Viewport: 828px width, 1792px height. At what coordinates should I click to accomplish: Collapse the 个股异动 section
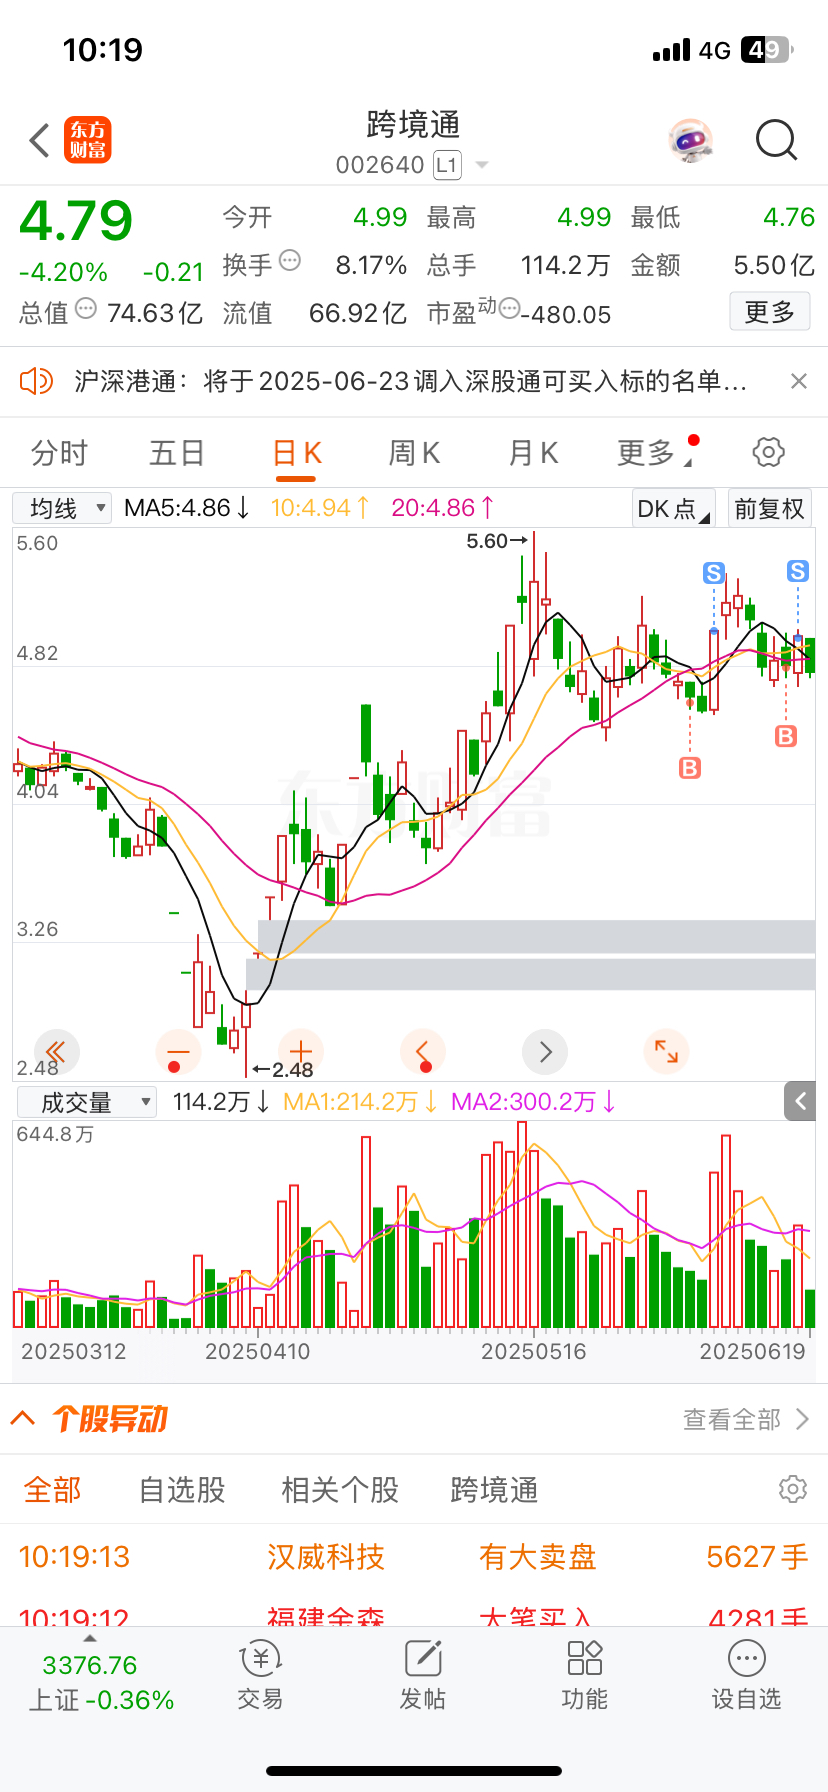pyautogui.click(x=22, y=1418)
